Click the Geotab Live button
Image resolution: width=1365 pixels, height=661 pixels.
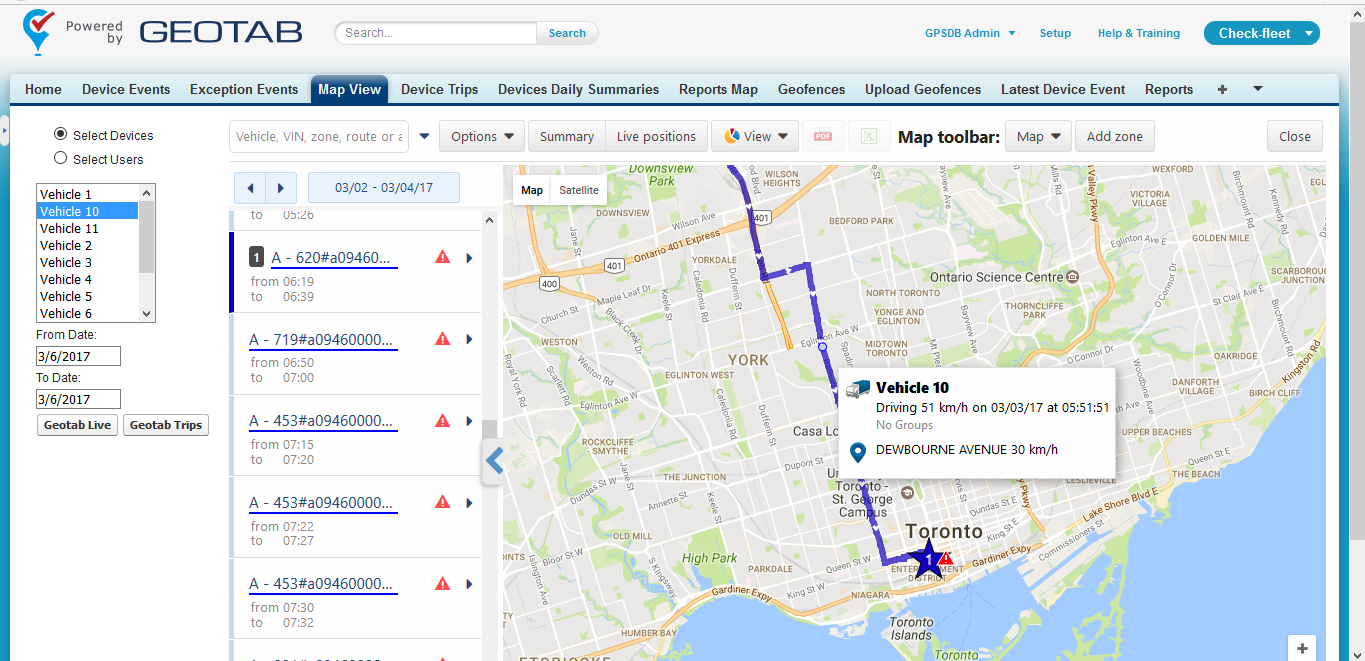[77, 425]
